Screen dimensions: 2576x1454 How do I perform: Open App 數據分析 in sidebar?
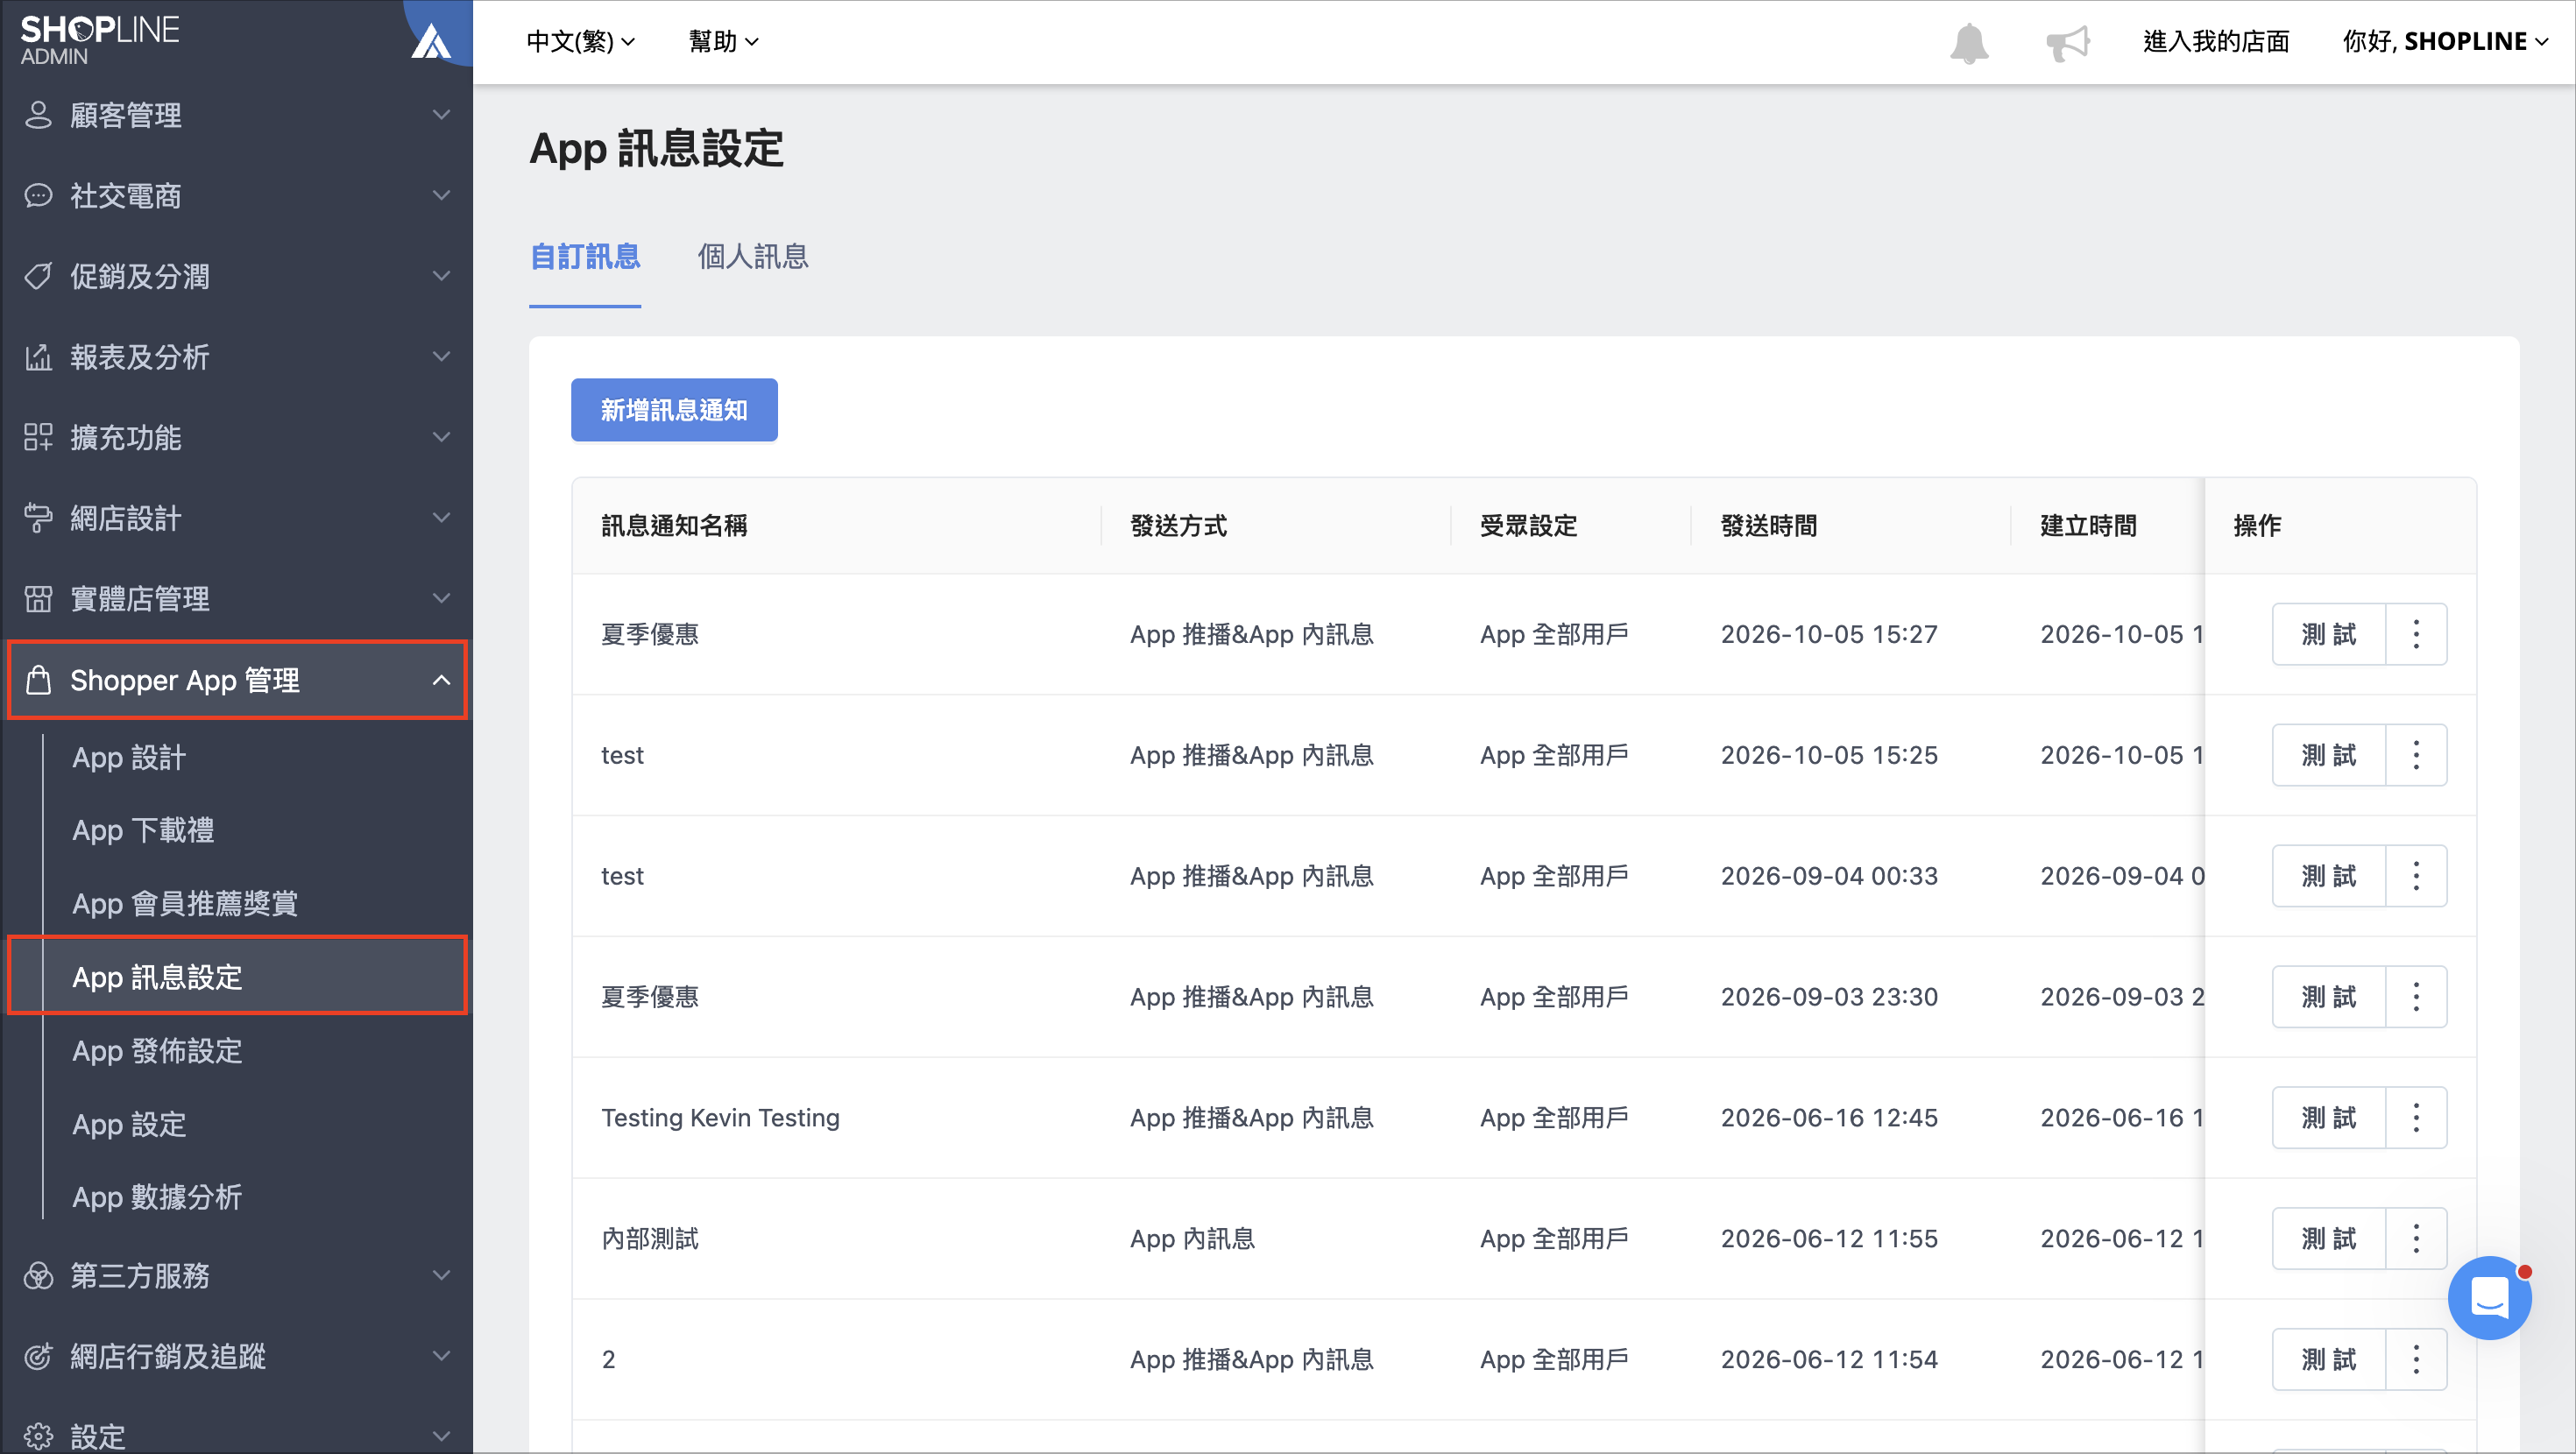click(157, 1197)
